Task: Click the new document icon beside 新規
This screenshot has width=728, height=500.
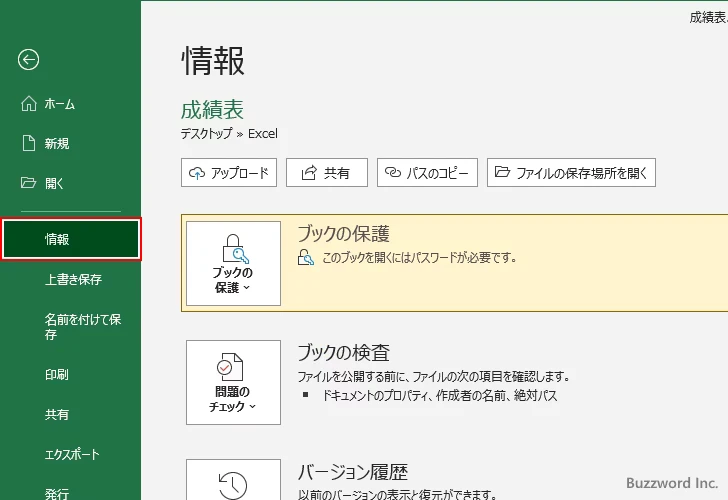Action: pyautogui.click(x=29, y=143)
